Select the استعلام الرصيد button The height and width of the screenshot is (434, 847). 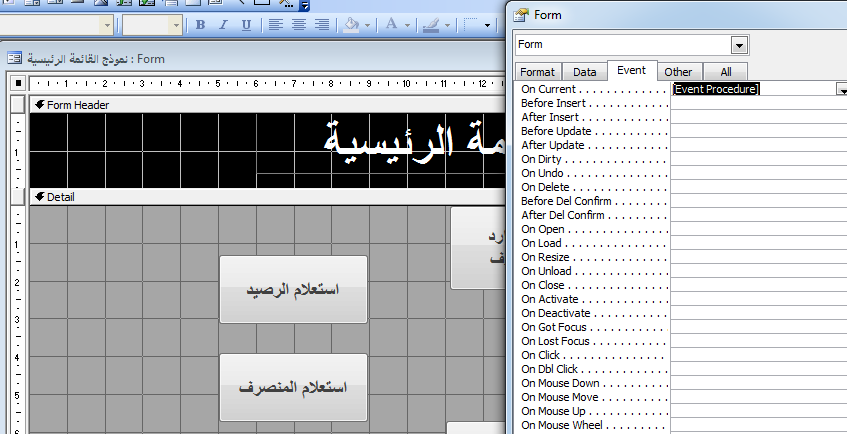coord(293,289)
